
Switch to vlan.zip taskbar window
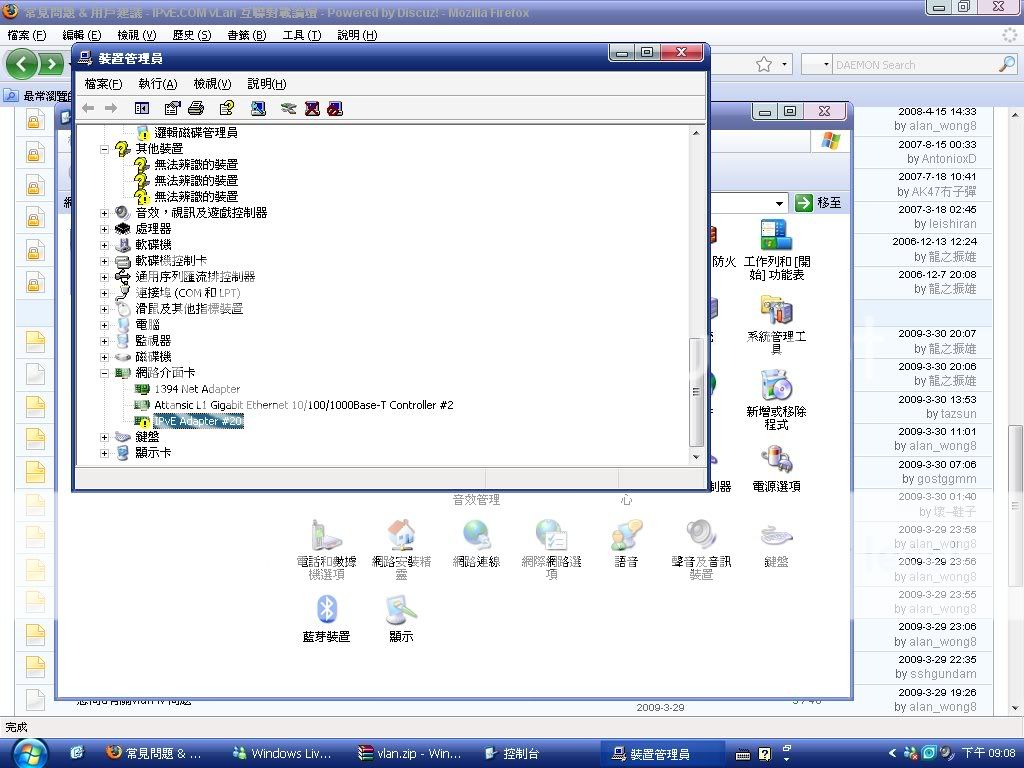410,753
